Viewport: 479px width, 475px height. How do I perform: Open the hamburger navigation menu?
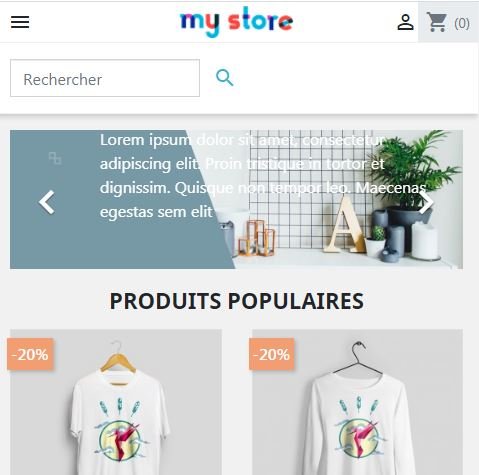pyautogui.click(x=20, y=22)
